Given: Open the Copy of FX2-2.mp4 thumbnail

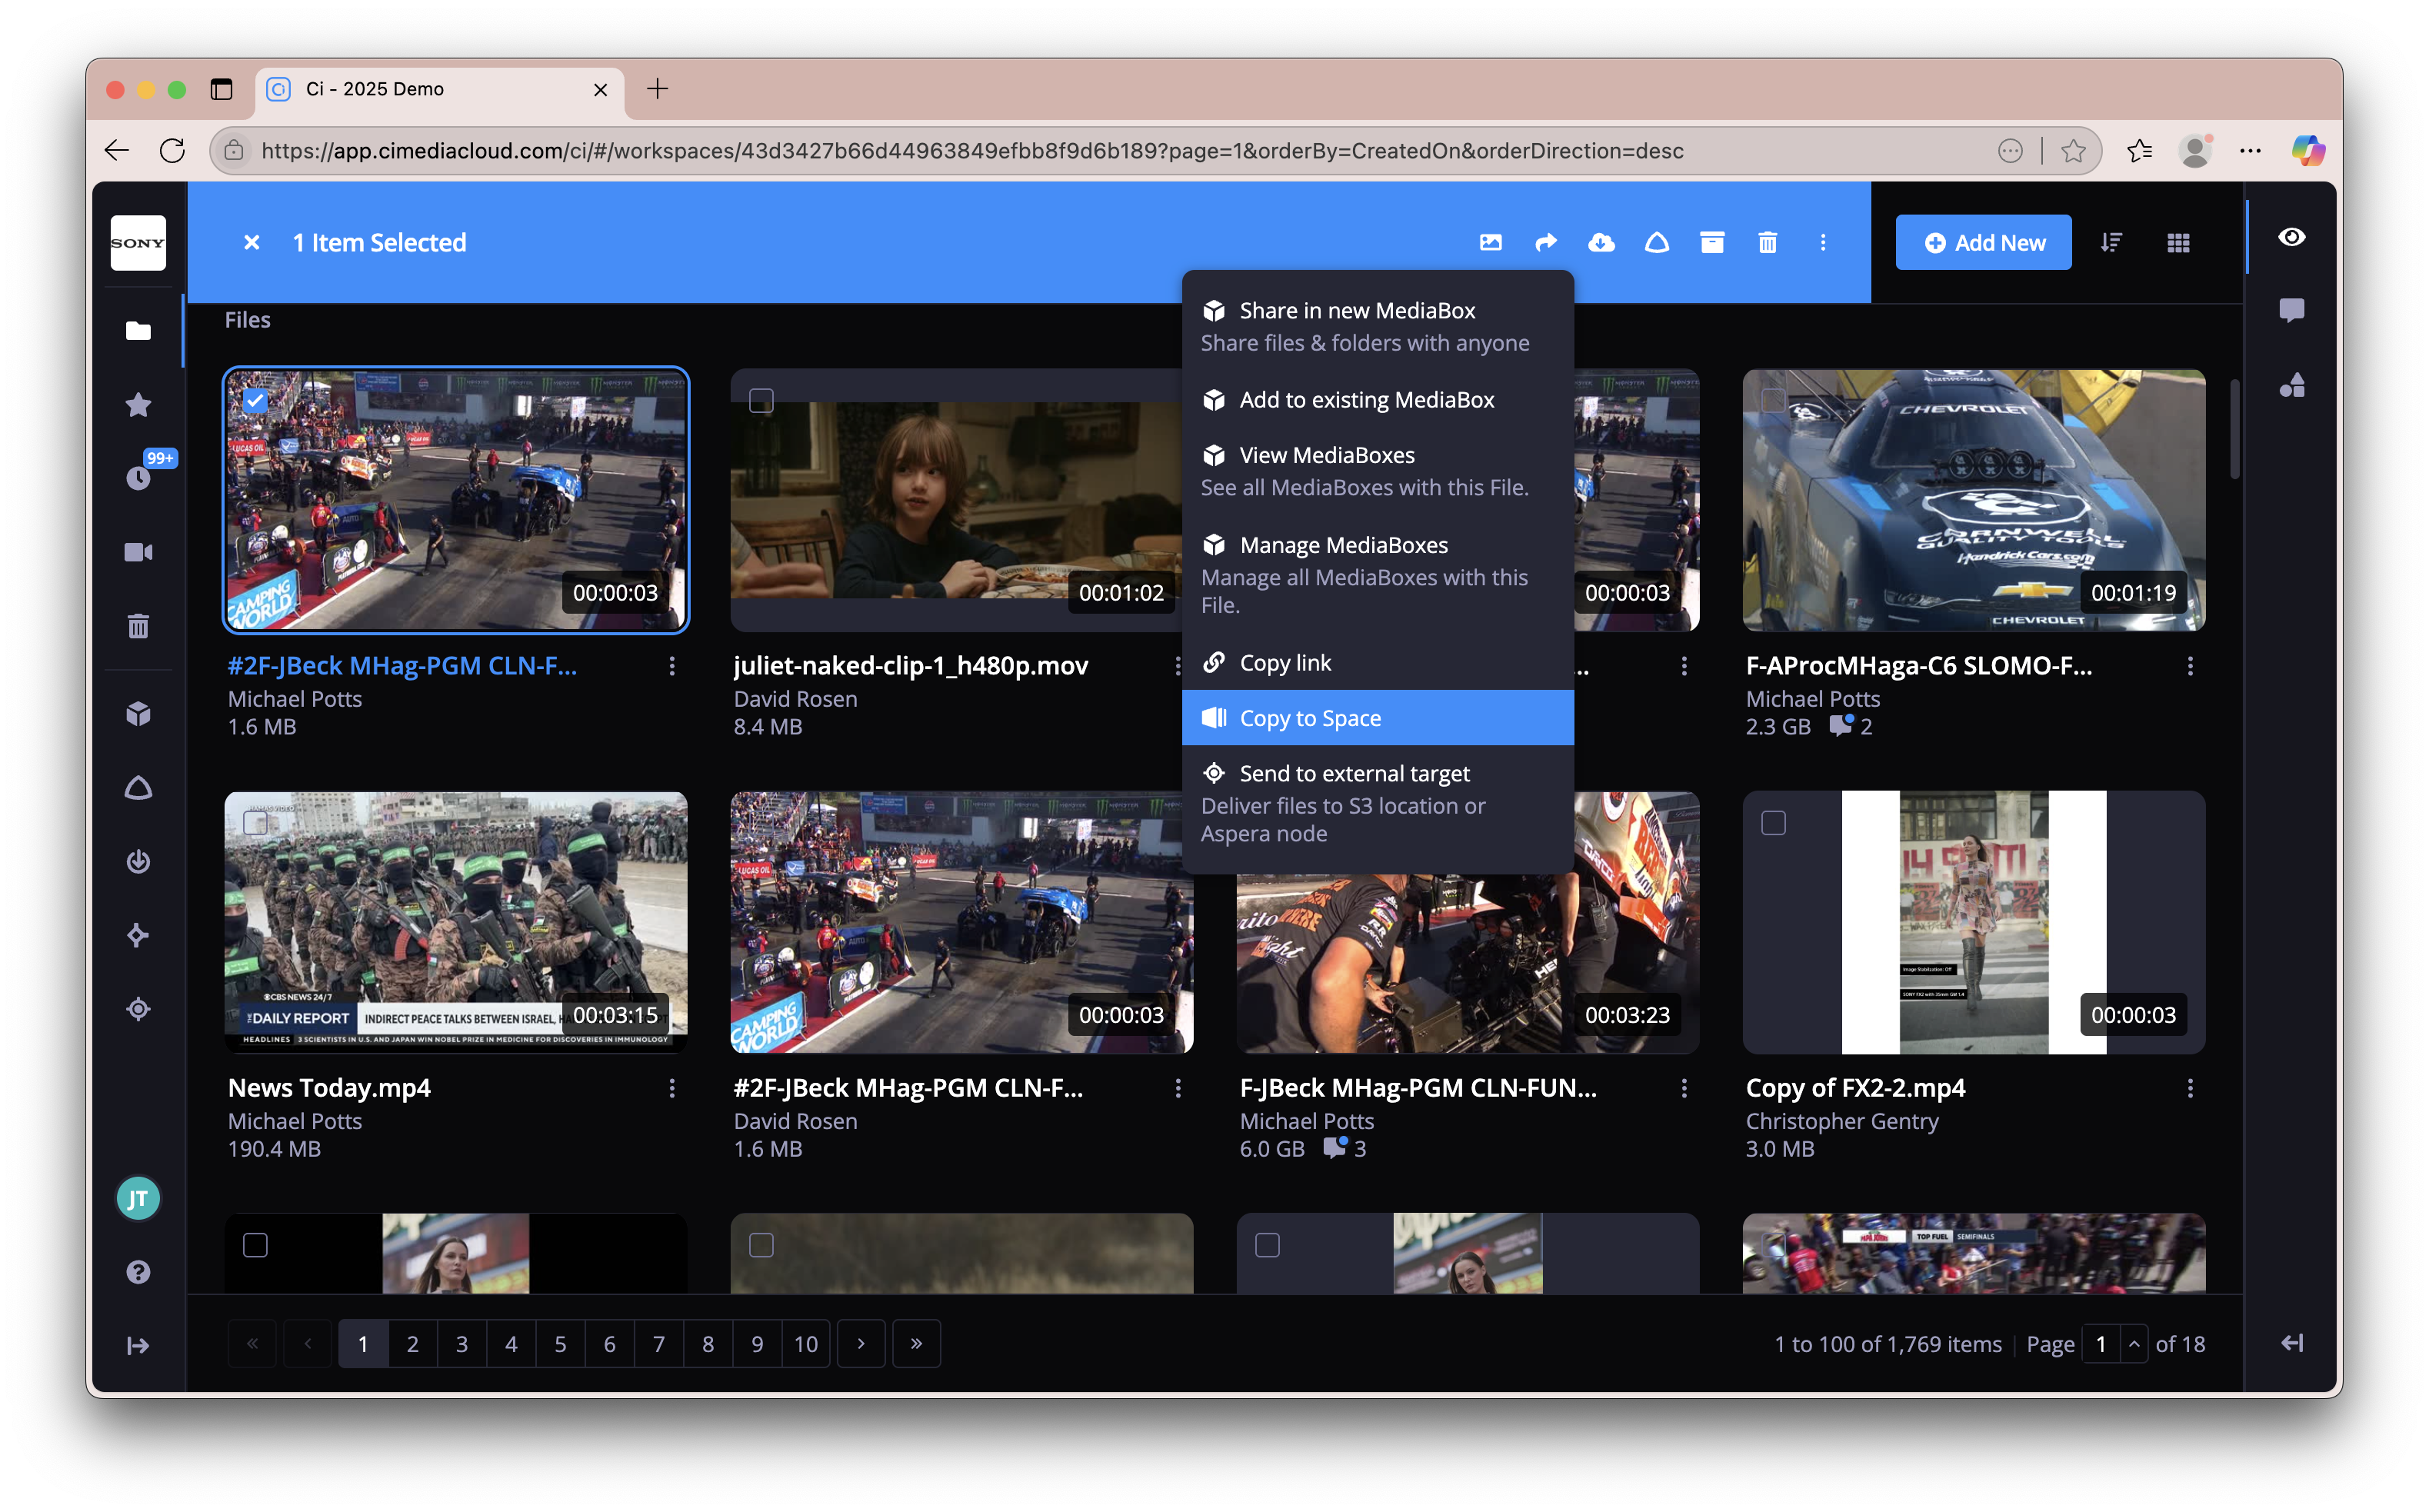Looking at the screenshot, I should coord(1973,922).
